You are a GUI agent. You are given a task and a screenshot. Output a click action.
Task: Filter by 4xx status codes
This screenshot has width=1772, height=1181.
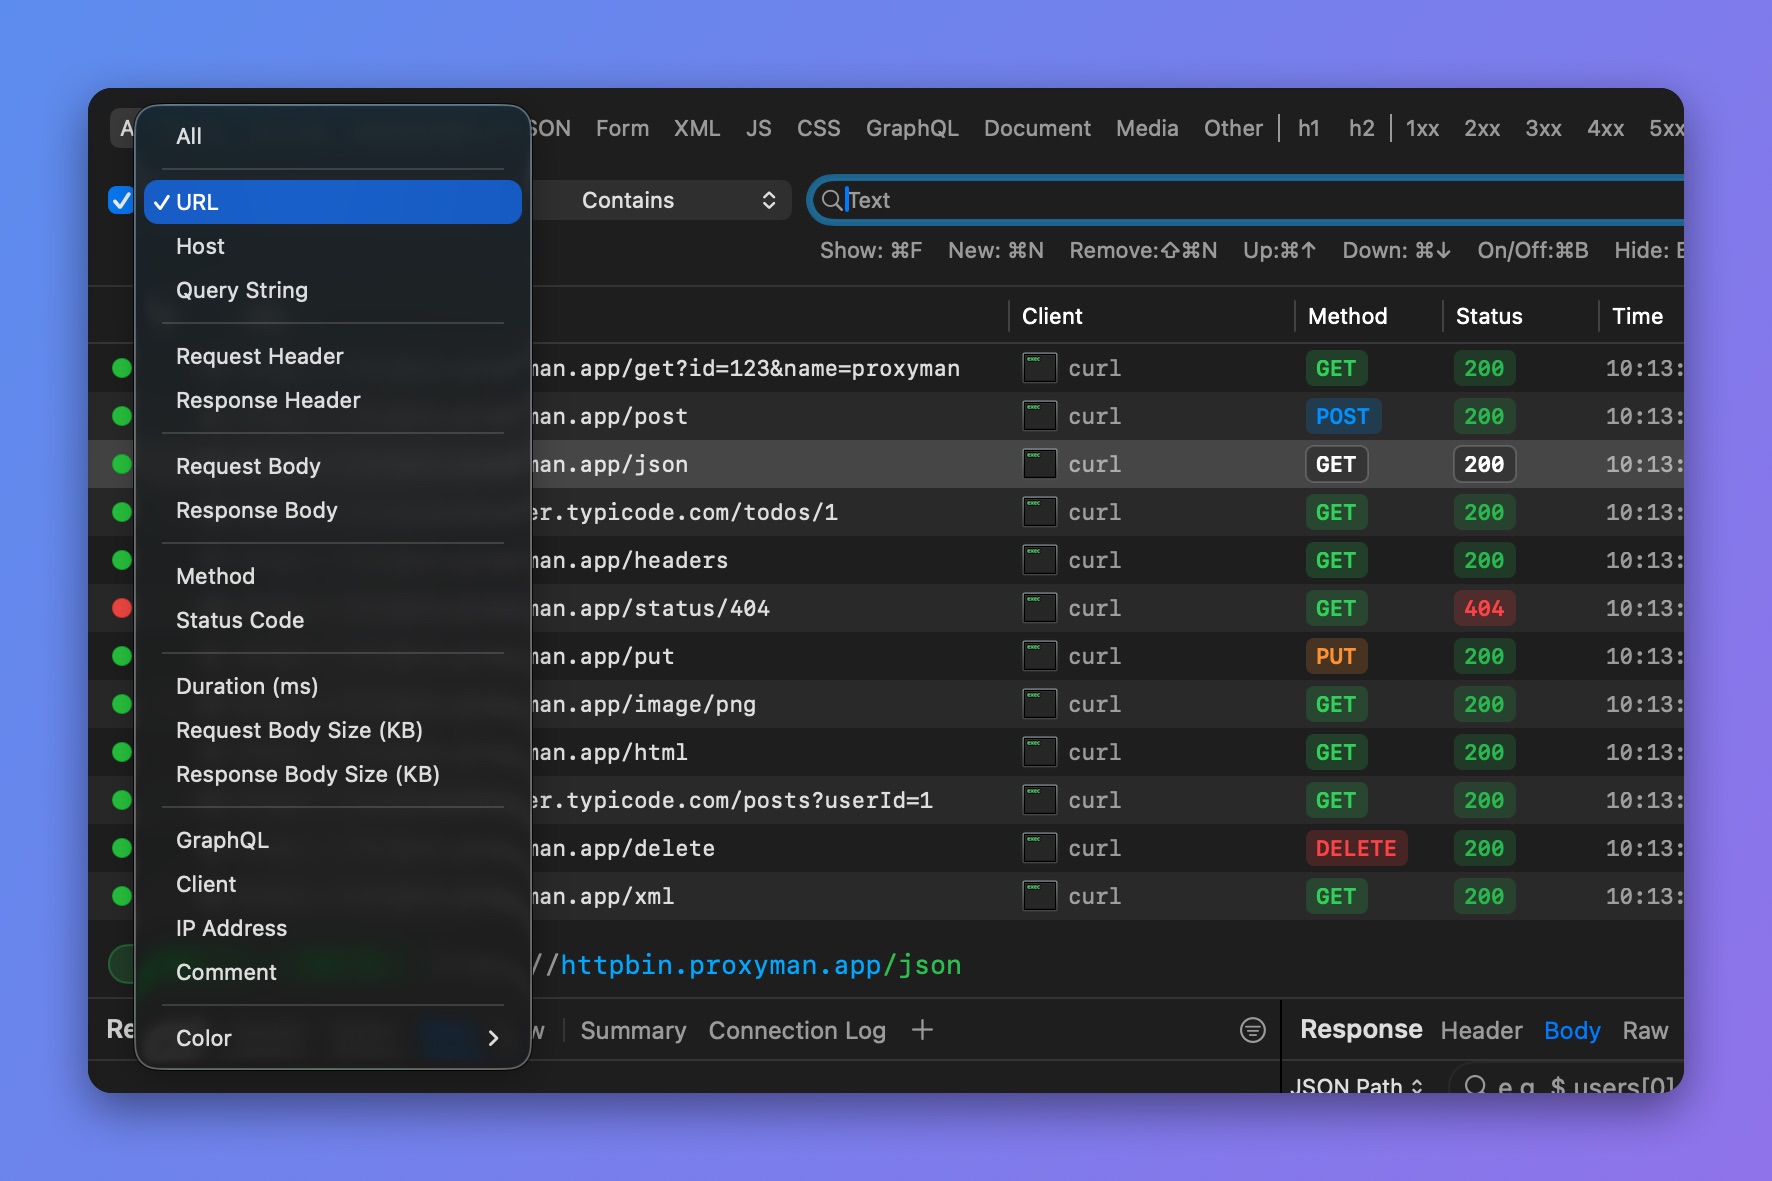(x=1605, y=128)
